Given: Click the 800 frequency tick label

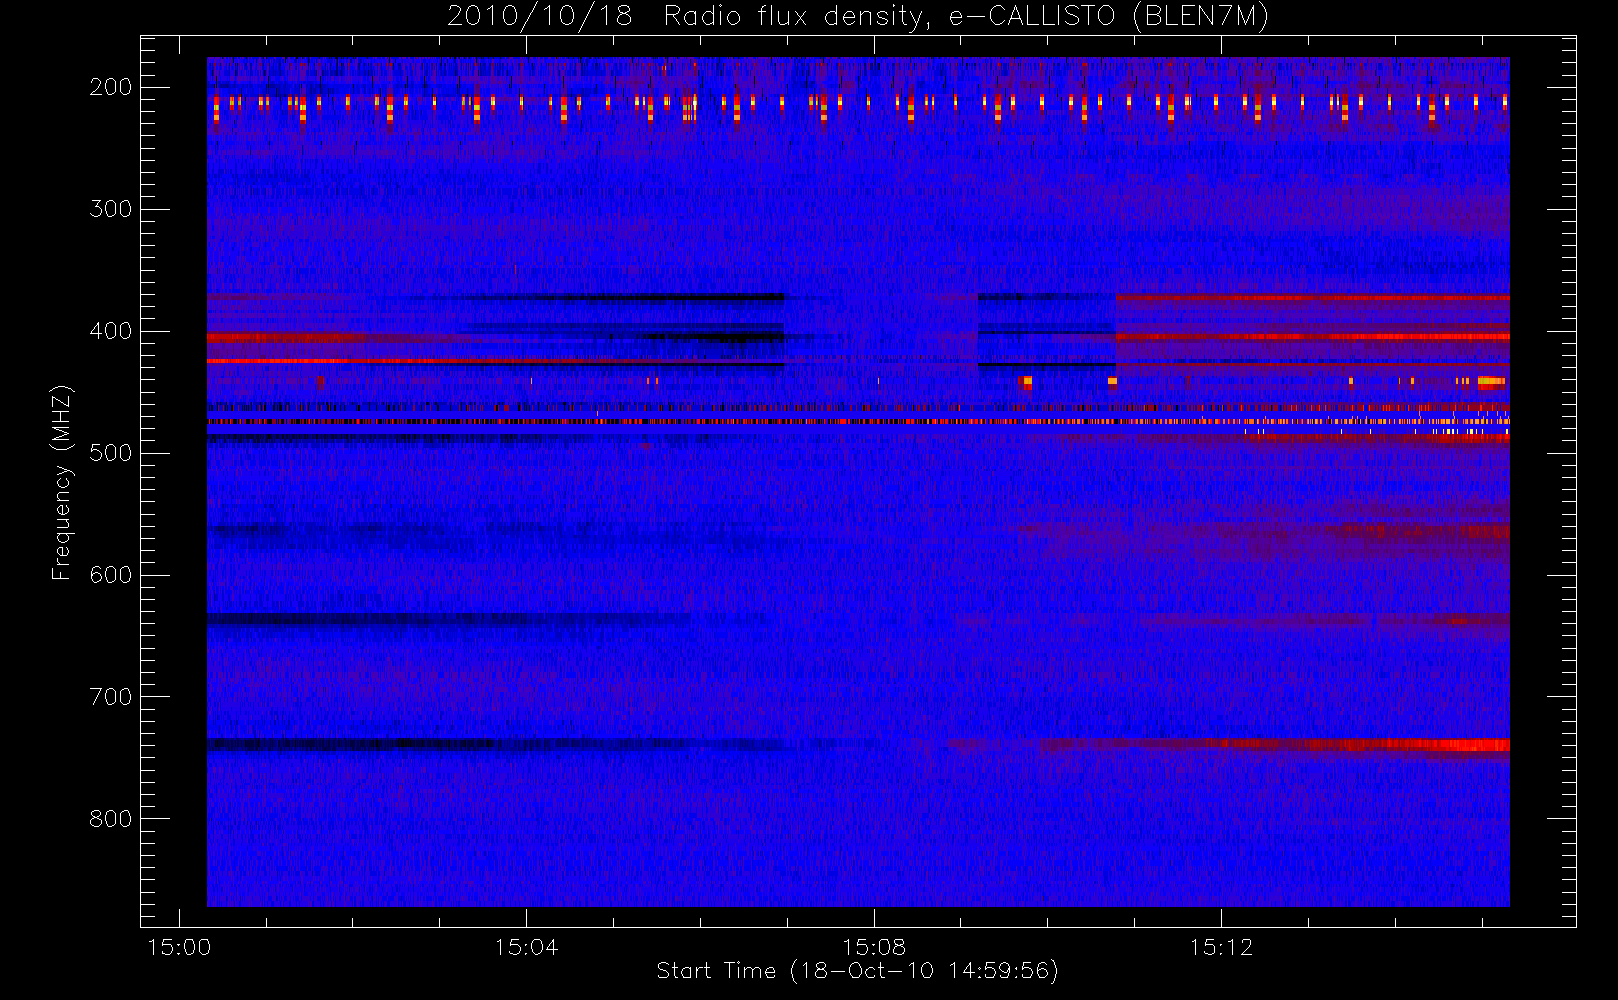Looking at the screenshot, I should [111, 819].
